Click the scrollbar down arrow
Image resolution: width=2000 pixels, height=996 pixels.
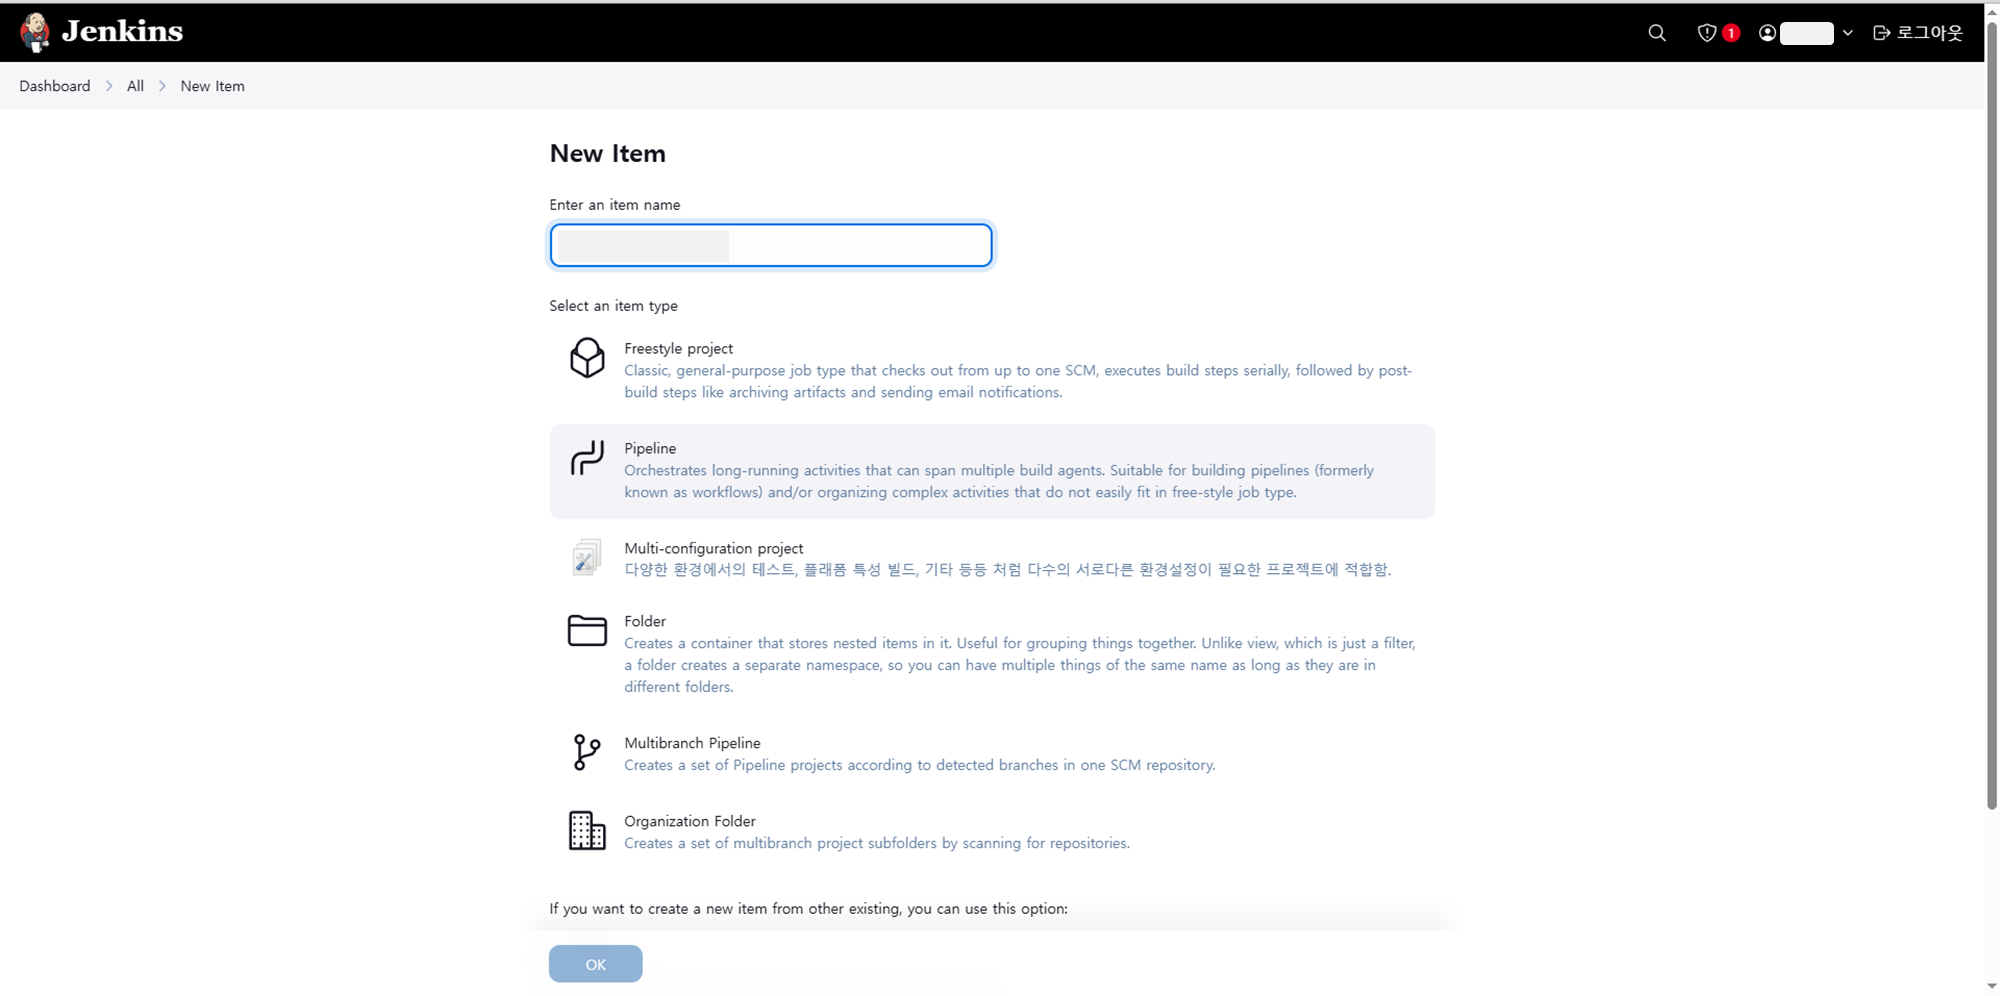[x=1991, y=986]
